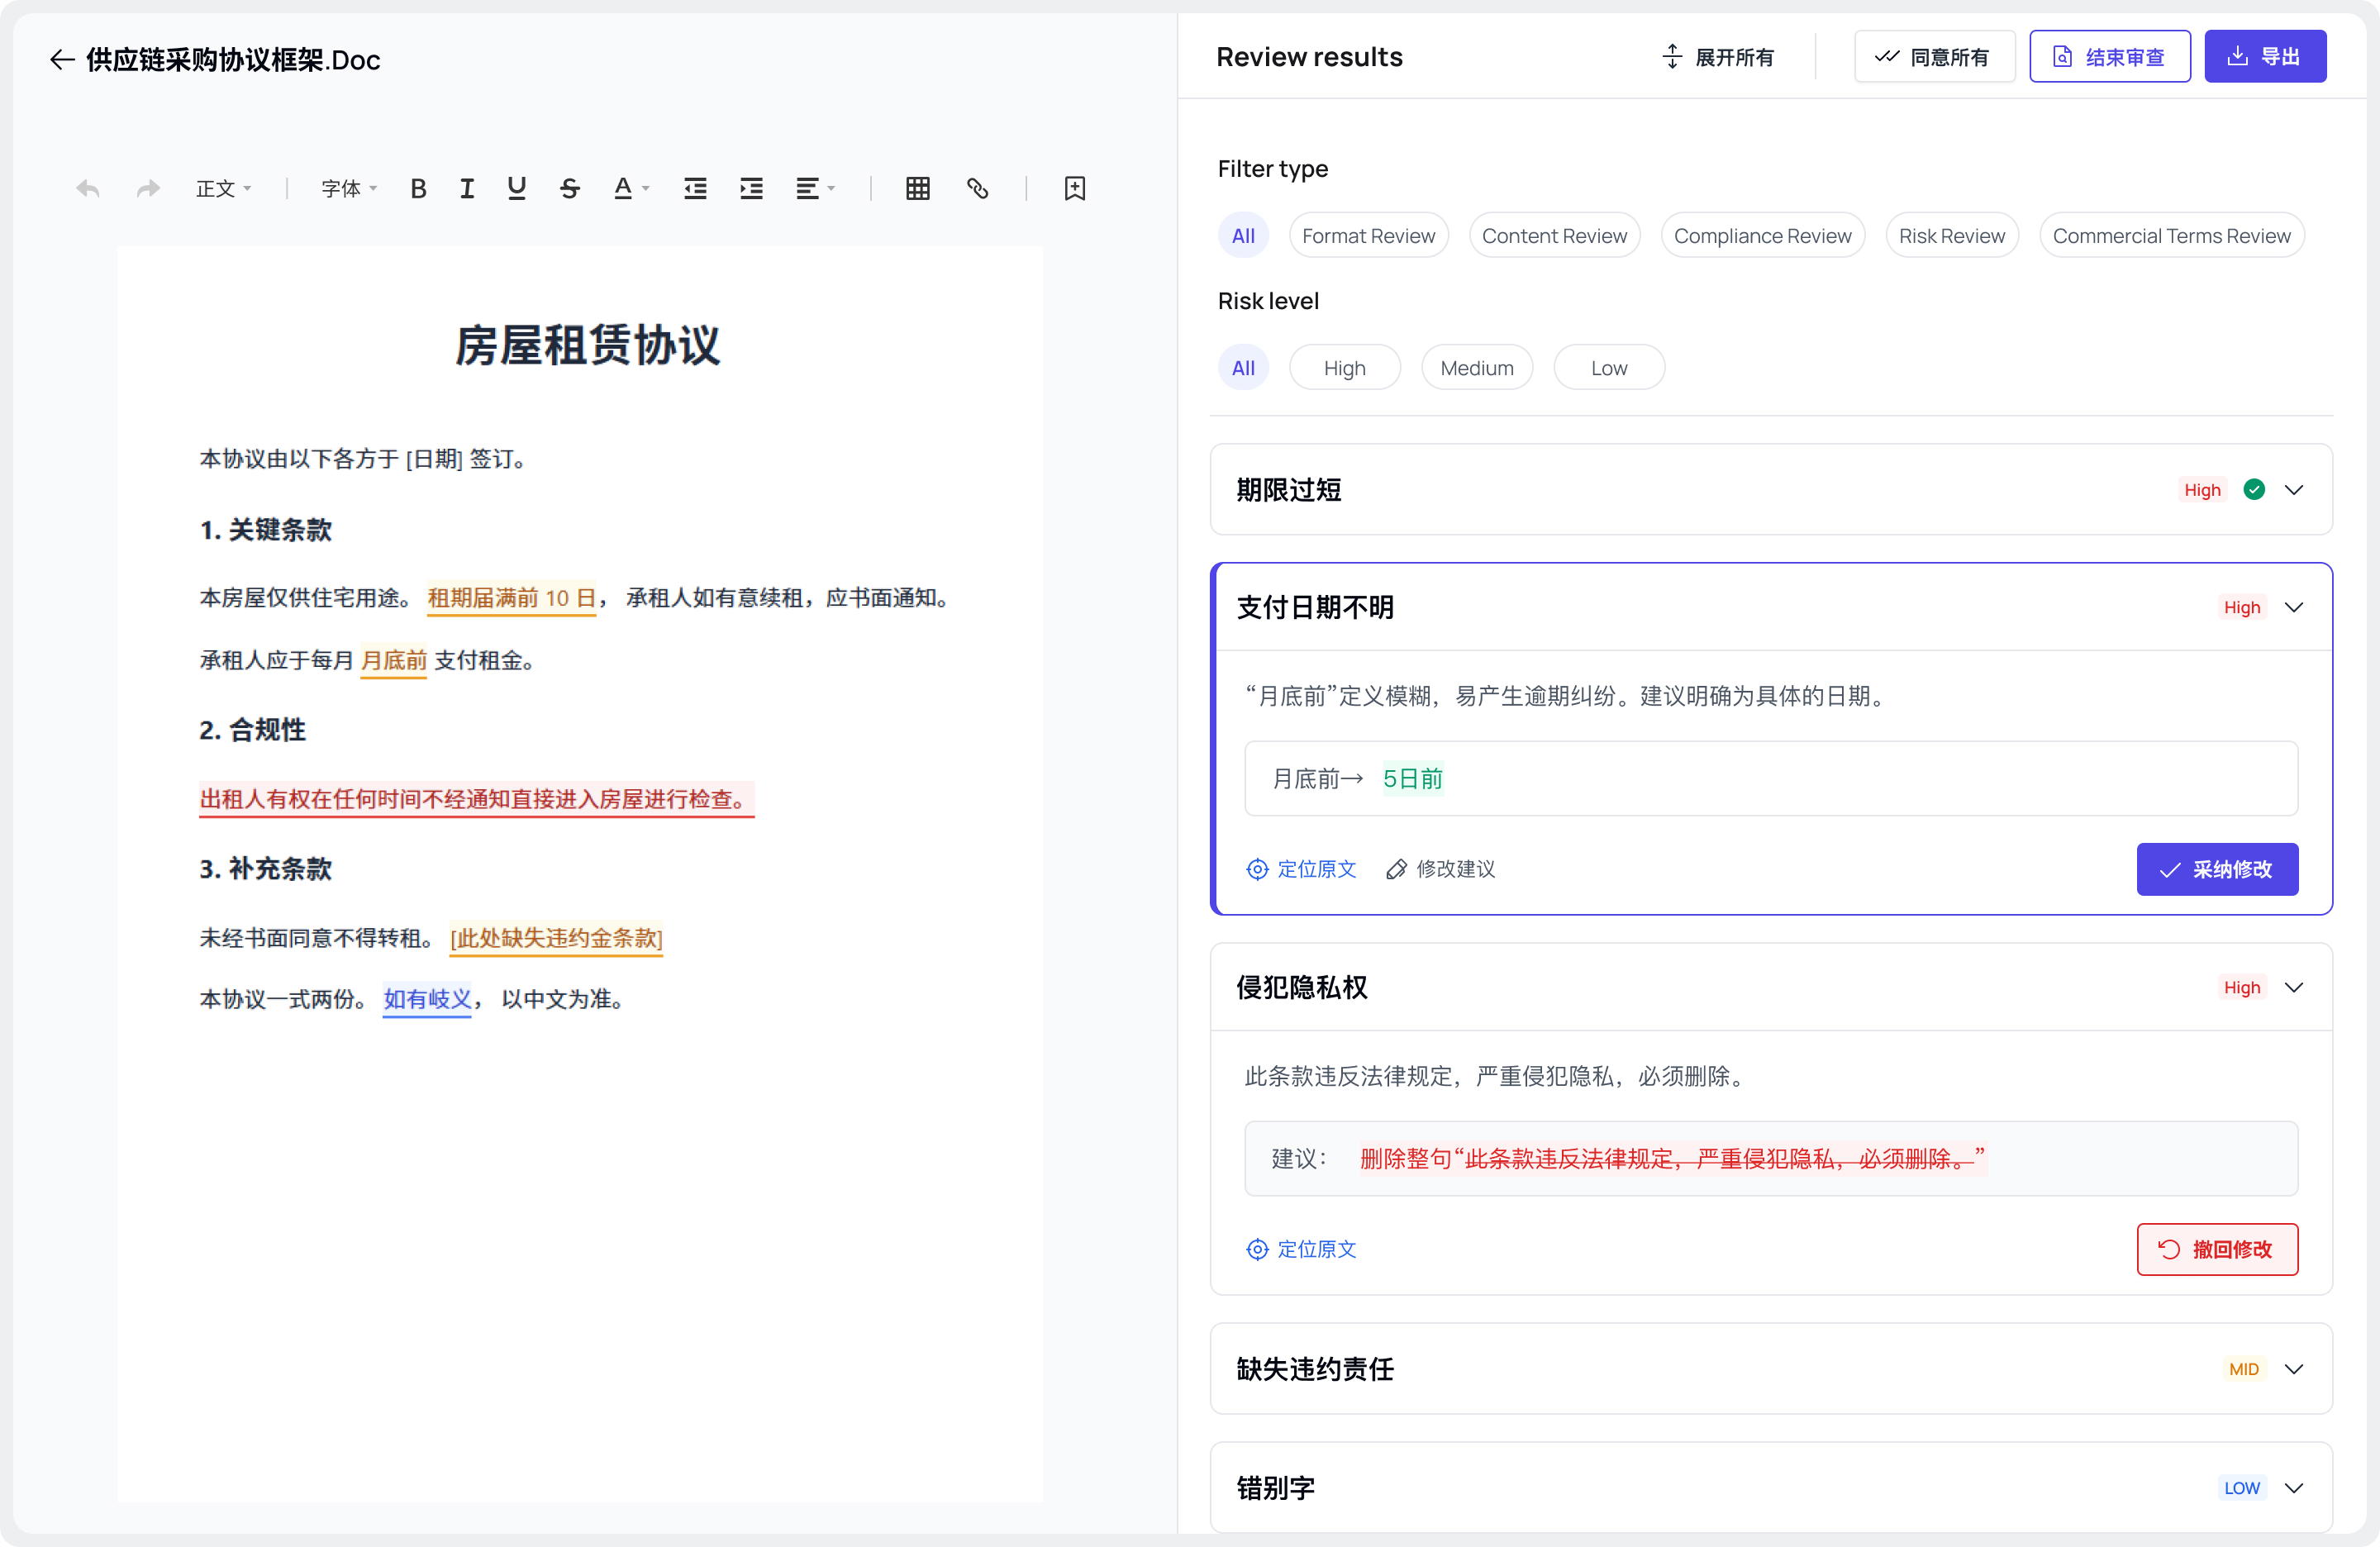The height and width of the screenshot is (1547, 2380).
Task: Filter risk level by Low
Action: 1608,368
